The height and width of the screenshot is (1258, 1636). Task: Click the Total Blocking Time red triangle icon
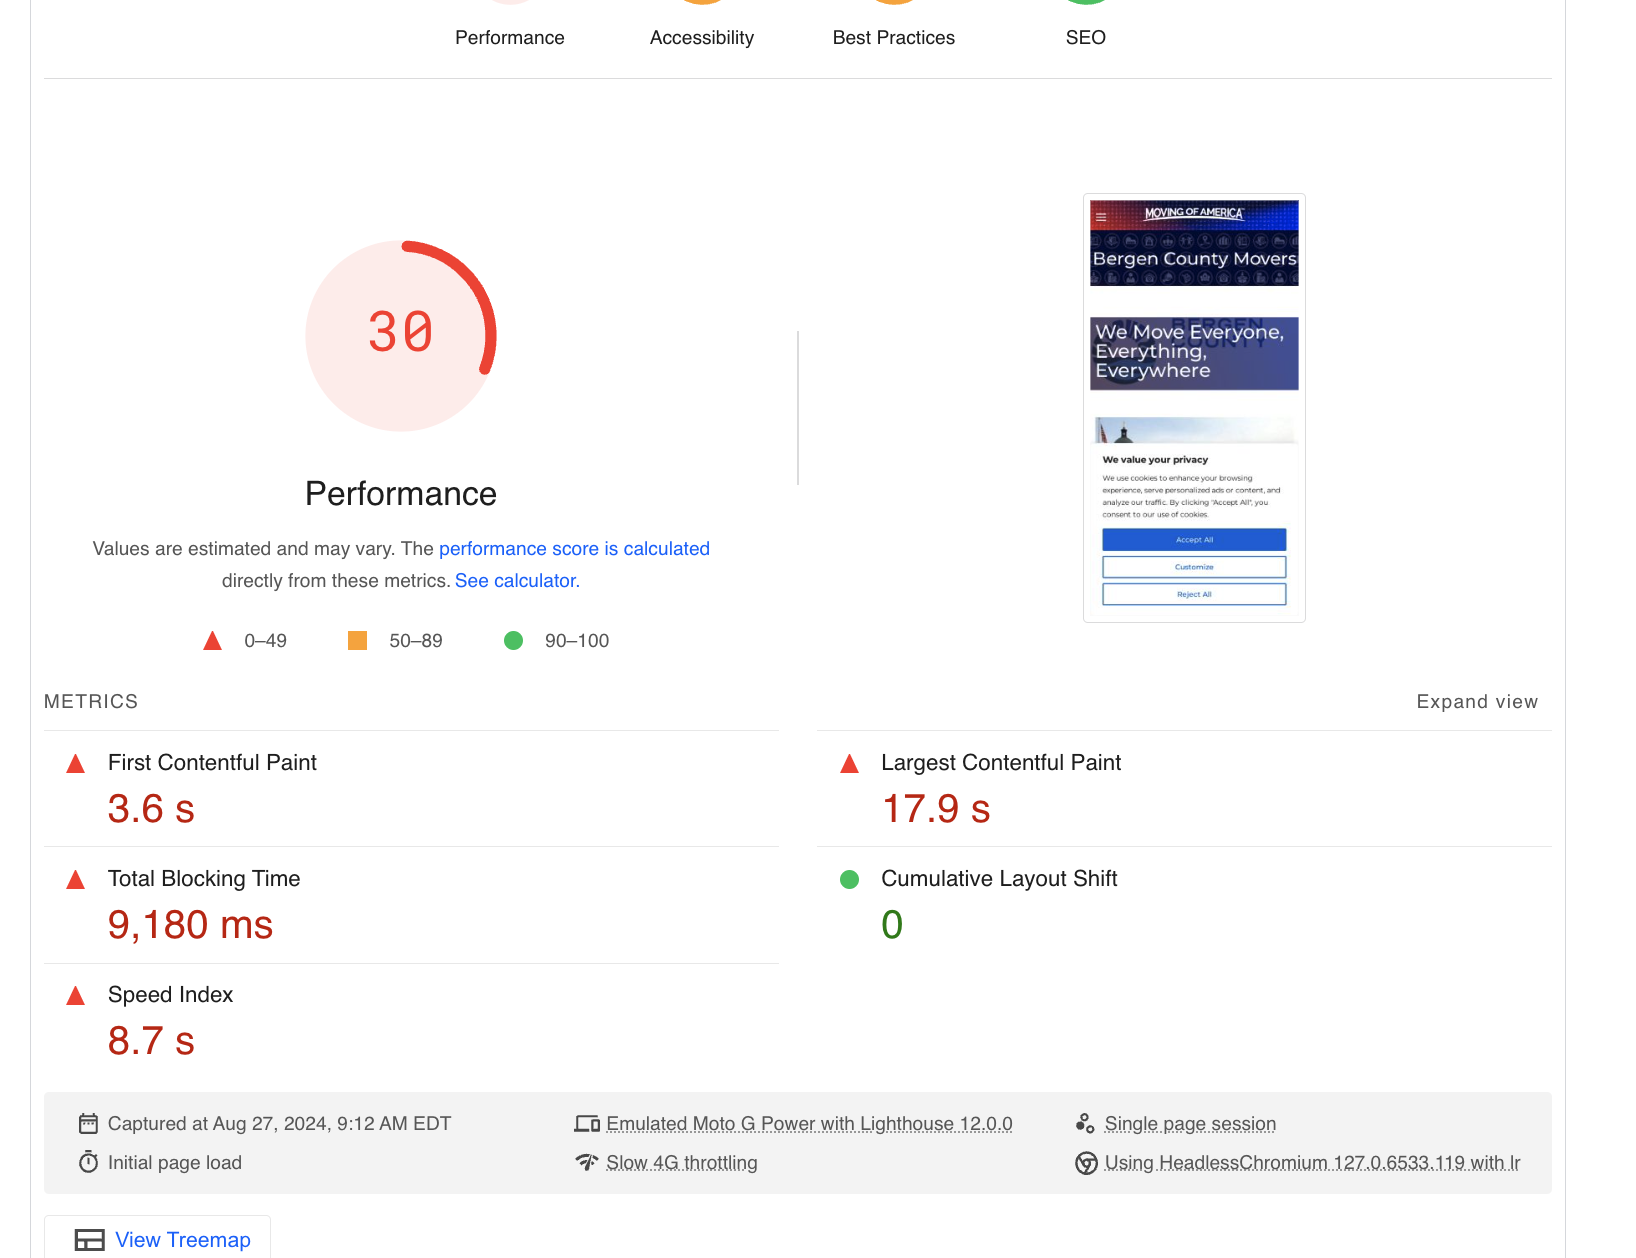(x=75, y=880)
